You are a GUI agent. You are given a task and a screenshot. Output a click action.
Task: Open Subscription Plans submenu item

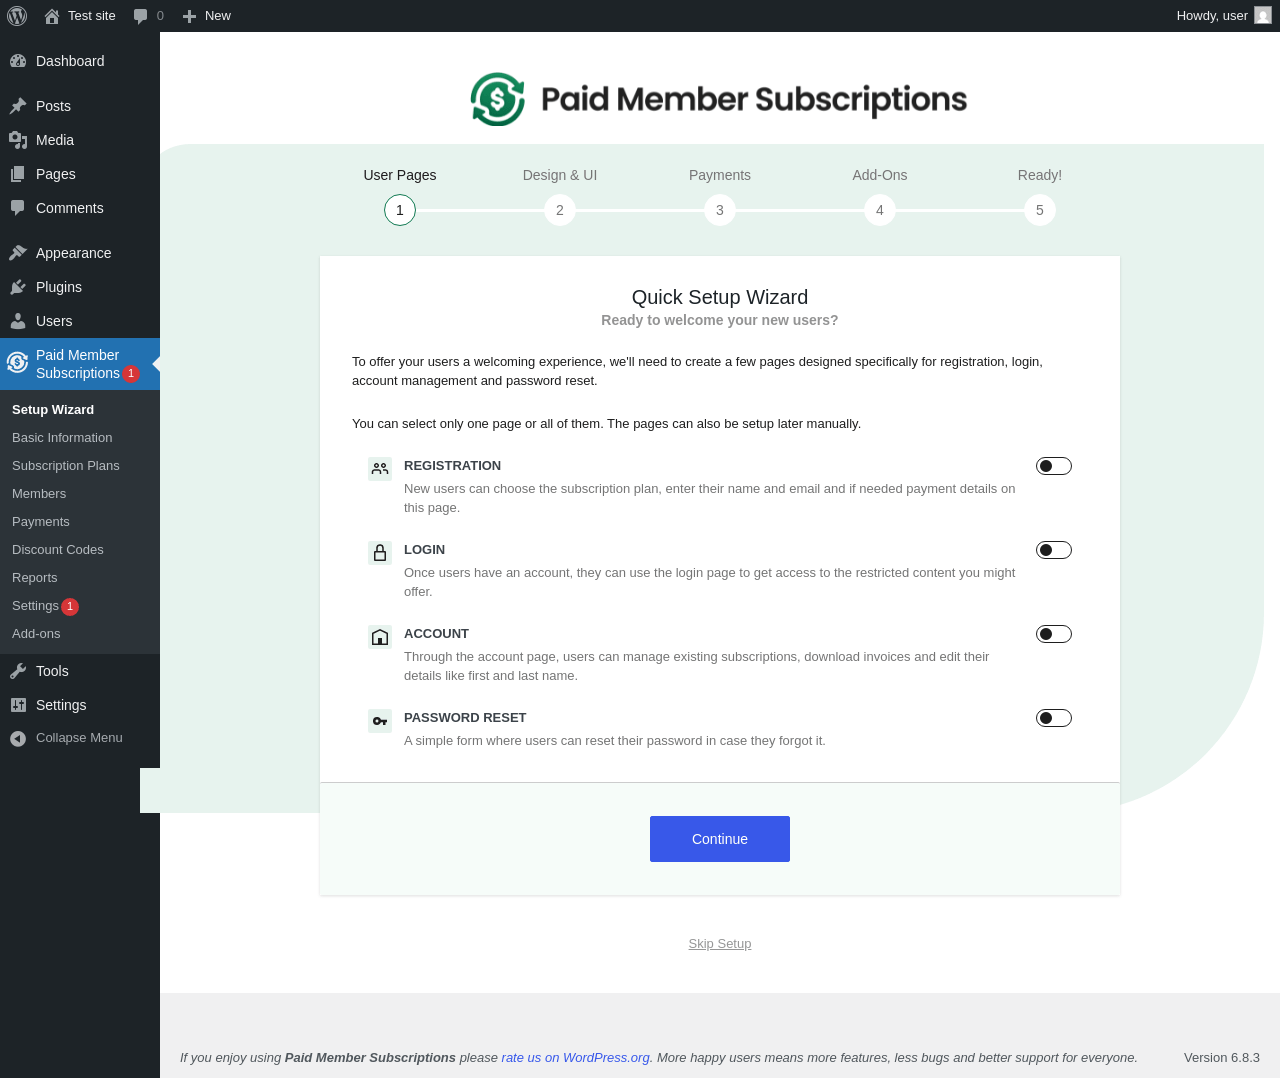pos(66,466)
